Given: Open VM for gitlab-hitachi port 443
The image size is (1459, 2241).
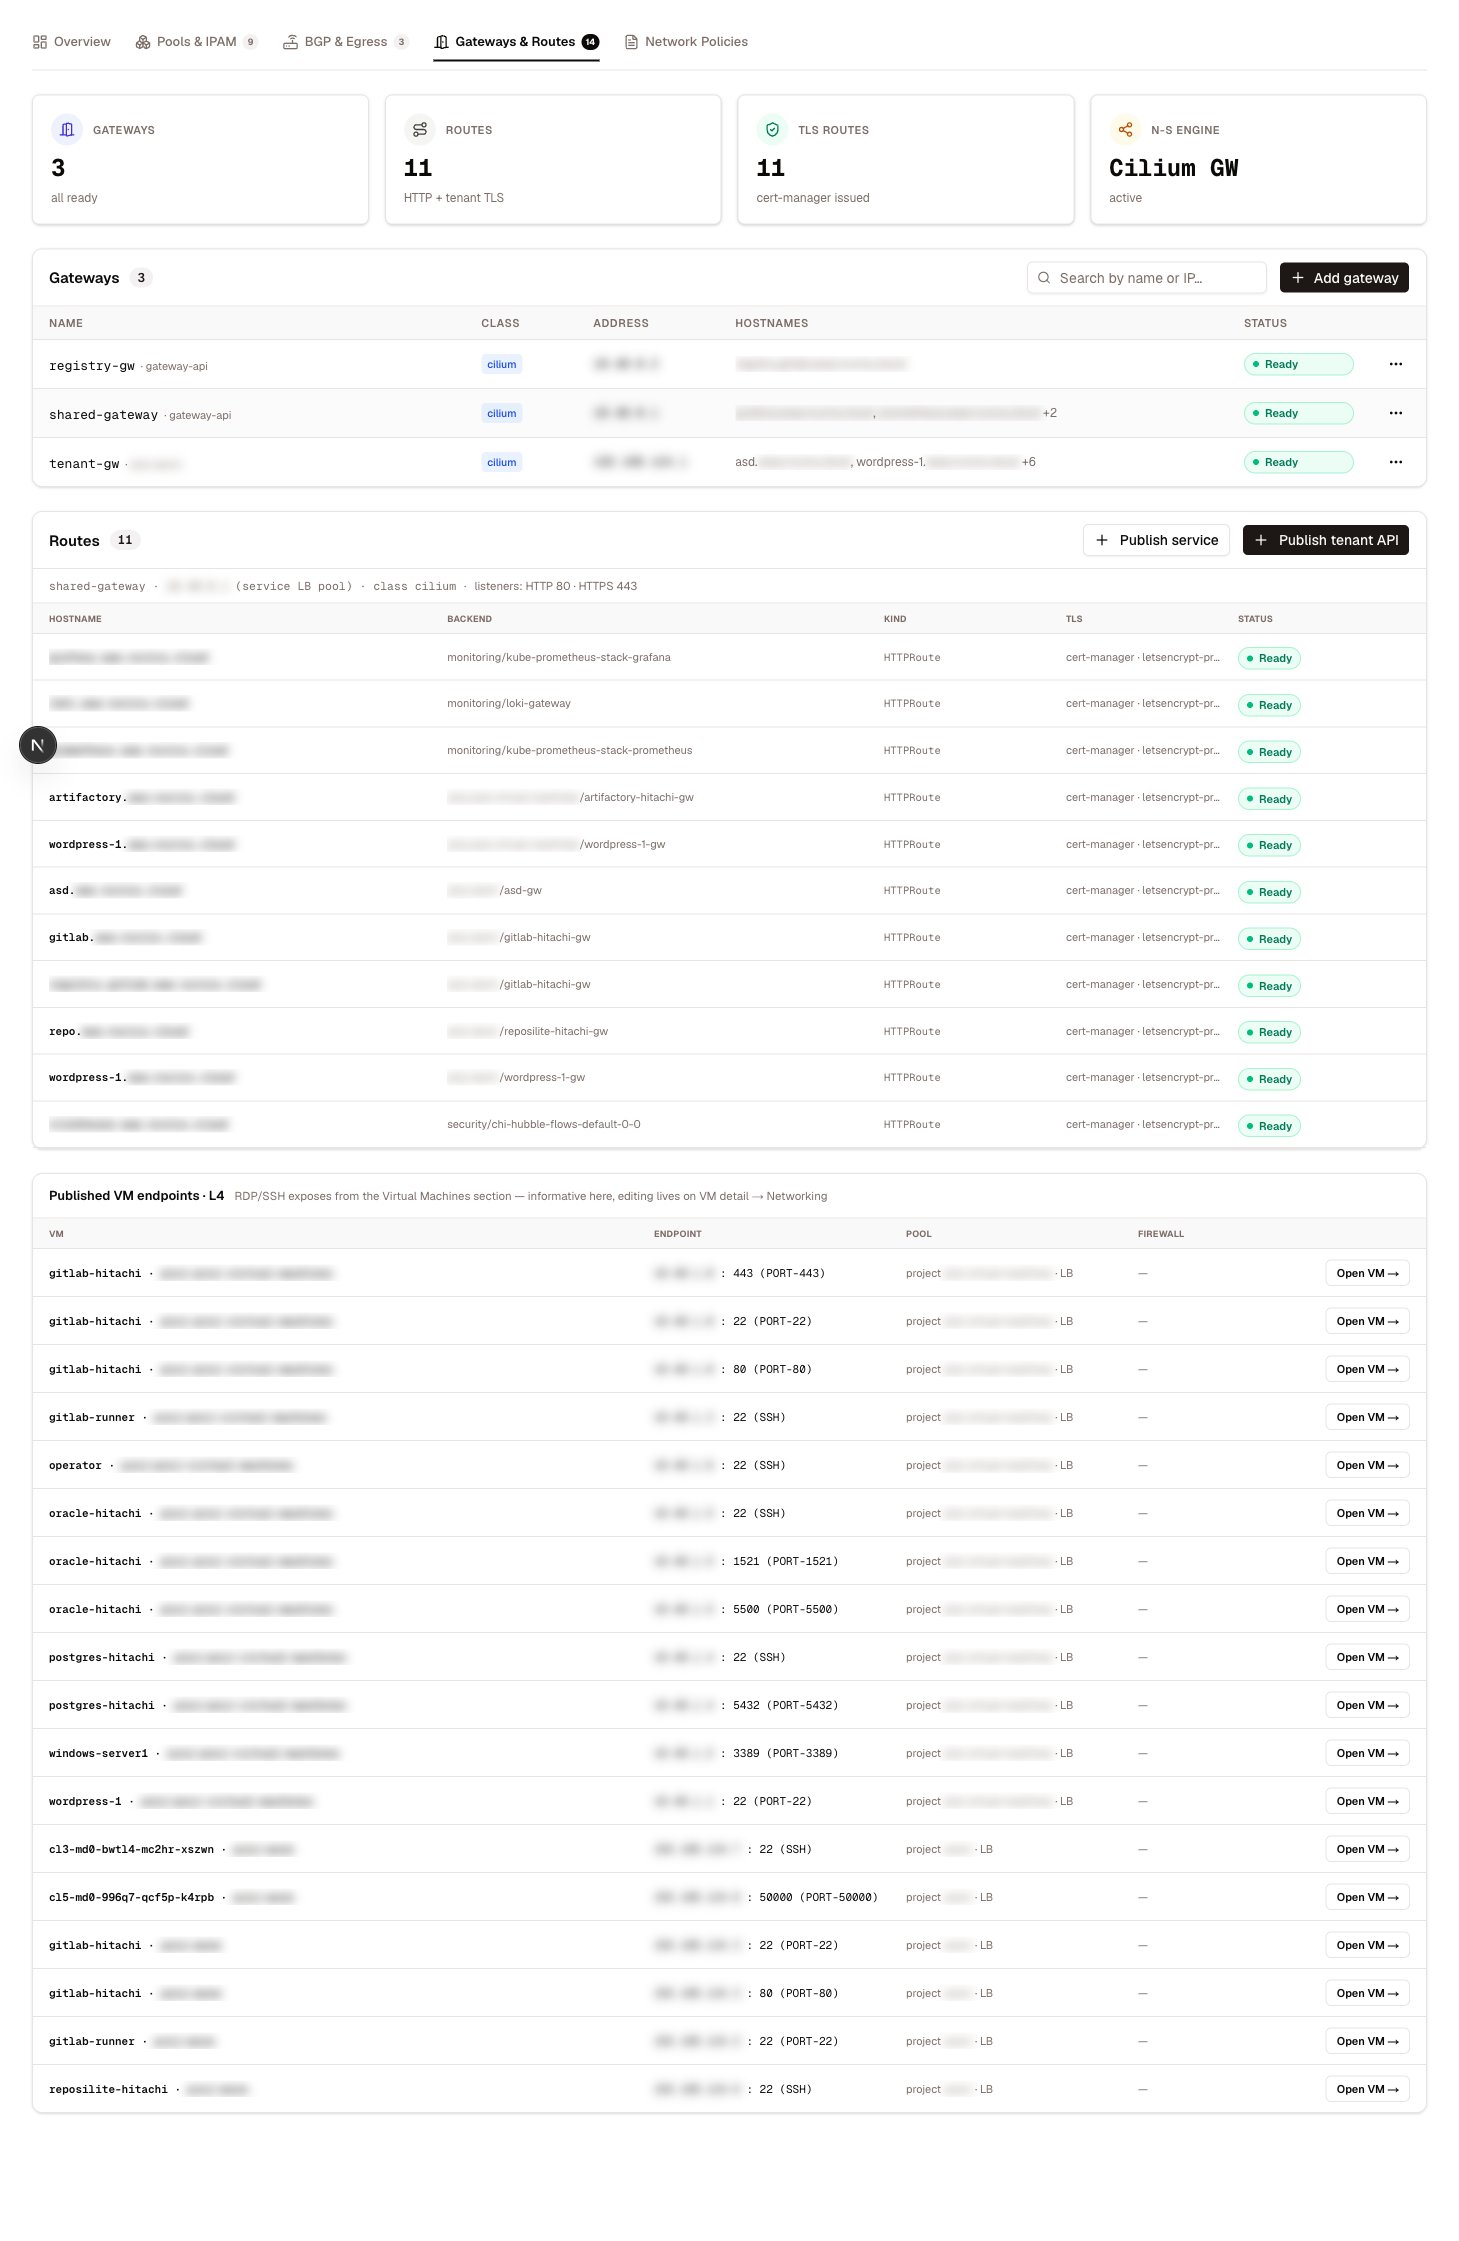Looking at the screenshot, I should point(1367,1273).
